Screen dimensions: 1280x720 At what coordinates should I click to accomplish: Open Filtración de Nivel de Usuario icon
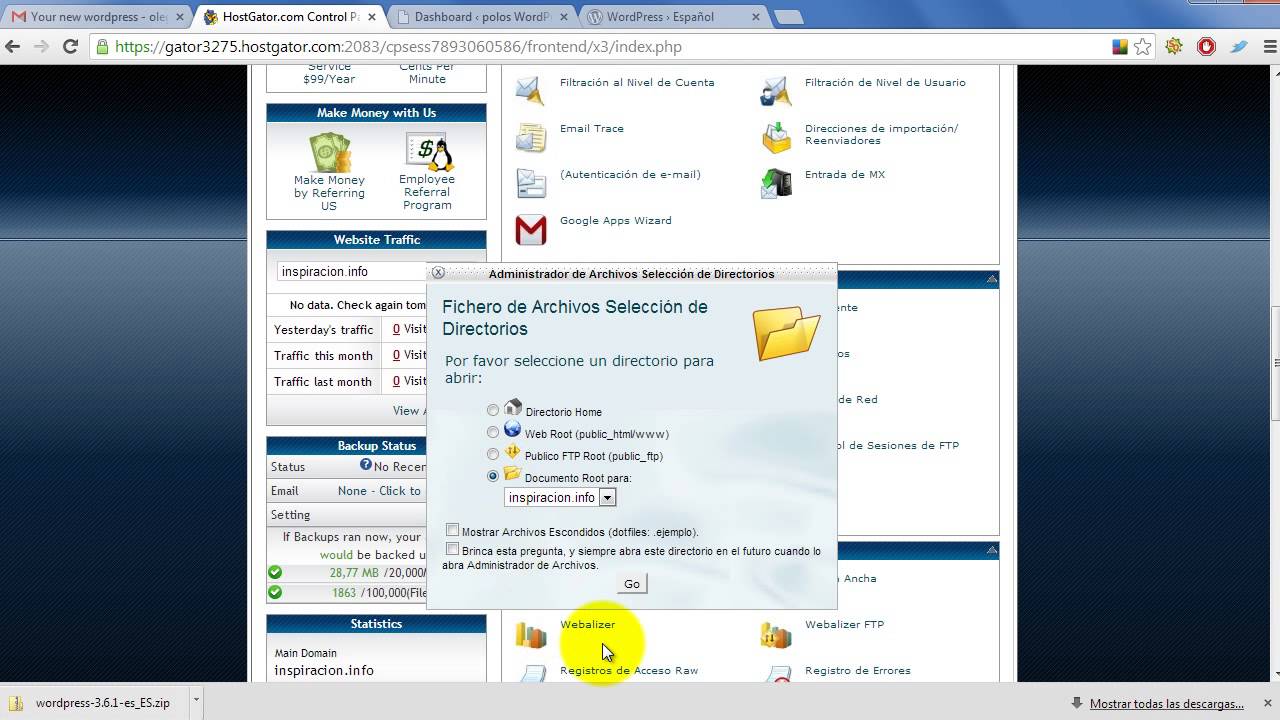[x=776, y=90]
